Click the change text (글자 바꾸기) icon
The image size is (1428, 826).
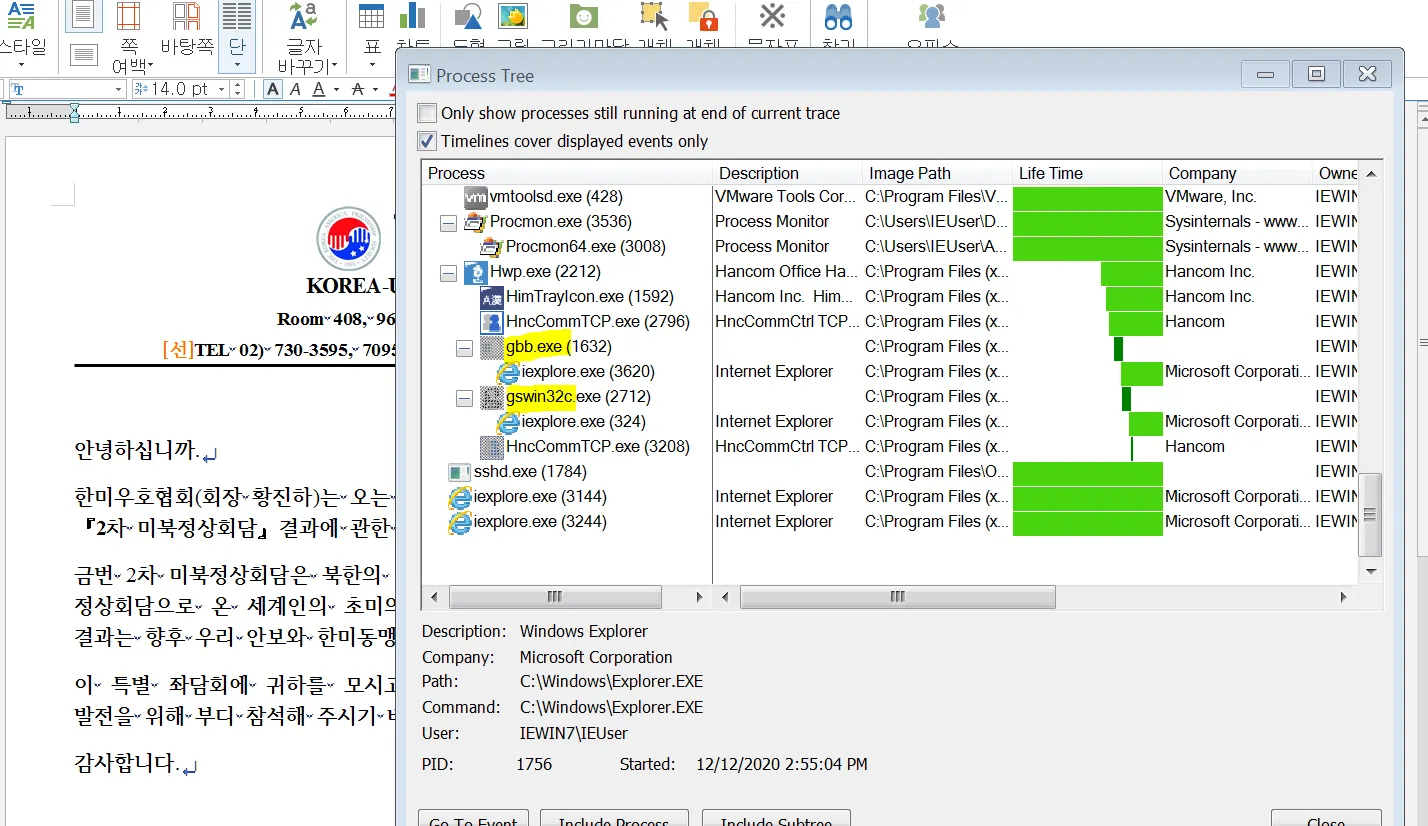[303, 17]
